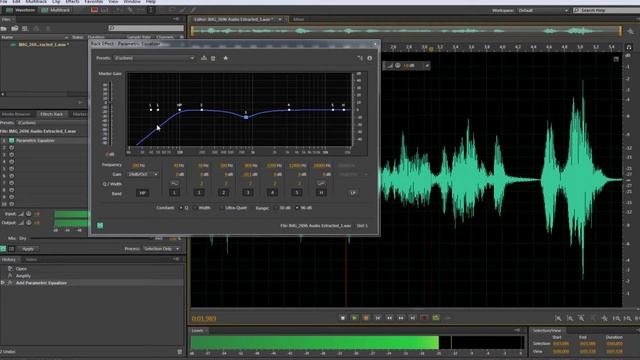The height and width of the screenshot is (360, 640).
Task: Click low shelf type icon above band L
Action: click(x=174, y=183)
